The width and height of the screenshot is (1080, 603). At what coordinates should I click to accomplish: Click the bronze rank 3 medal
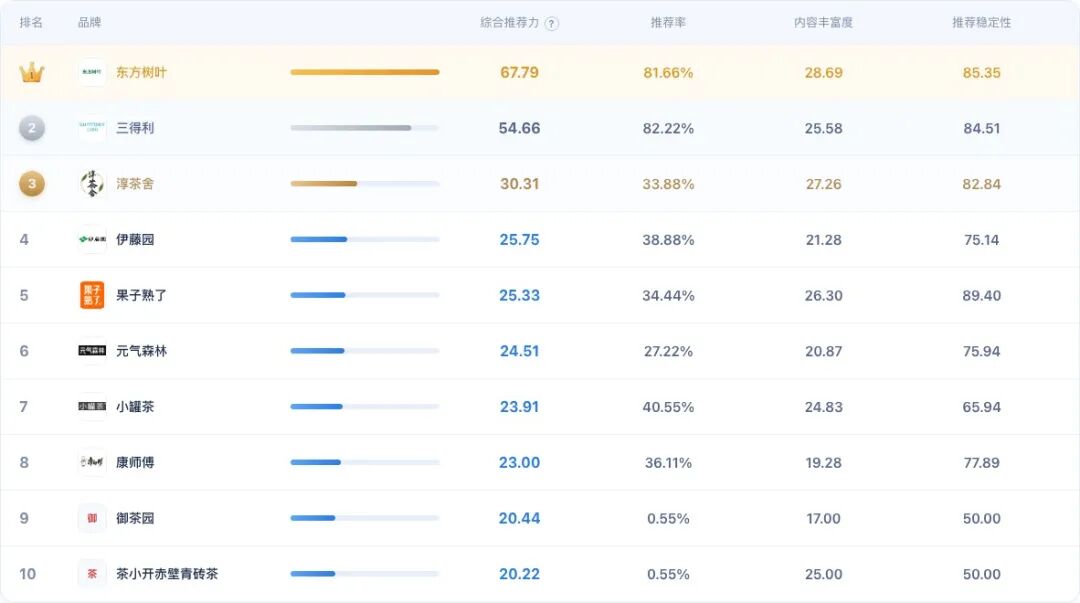[32, 184]
